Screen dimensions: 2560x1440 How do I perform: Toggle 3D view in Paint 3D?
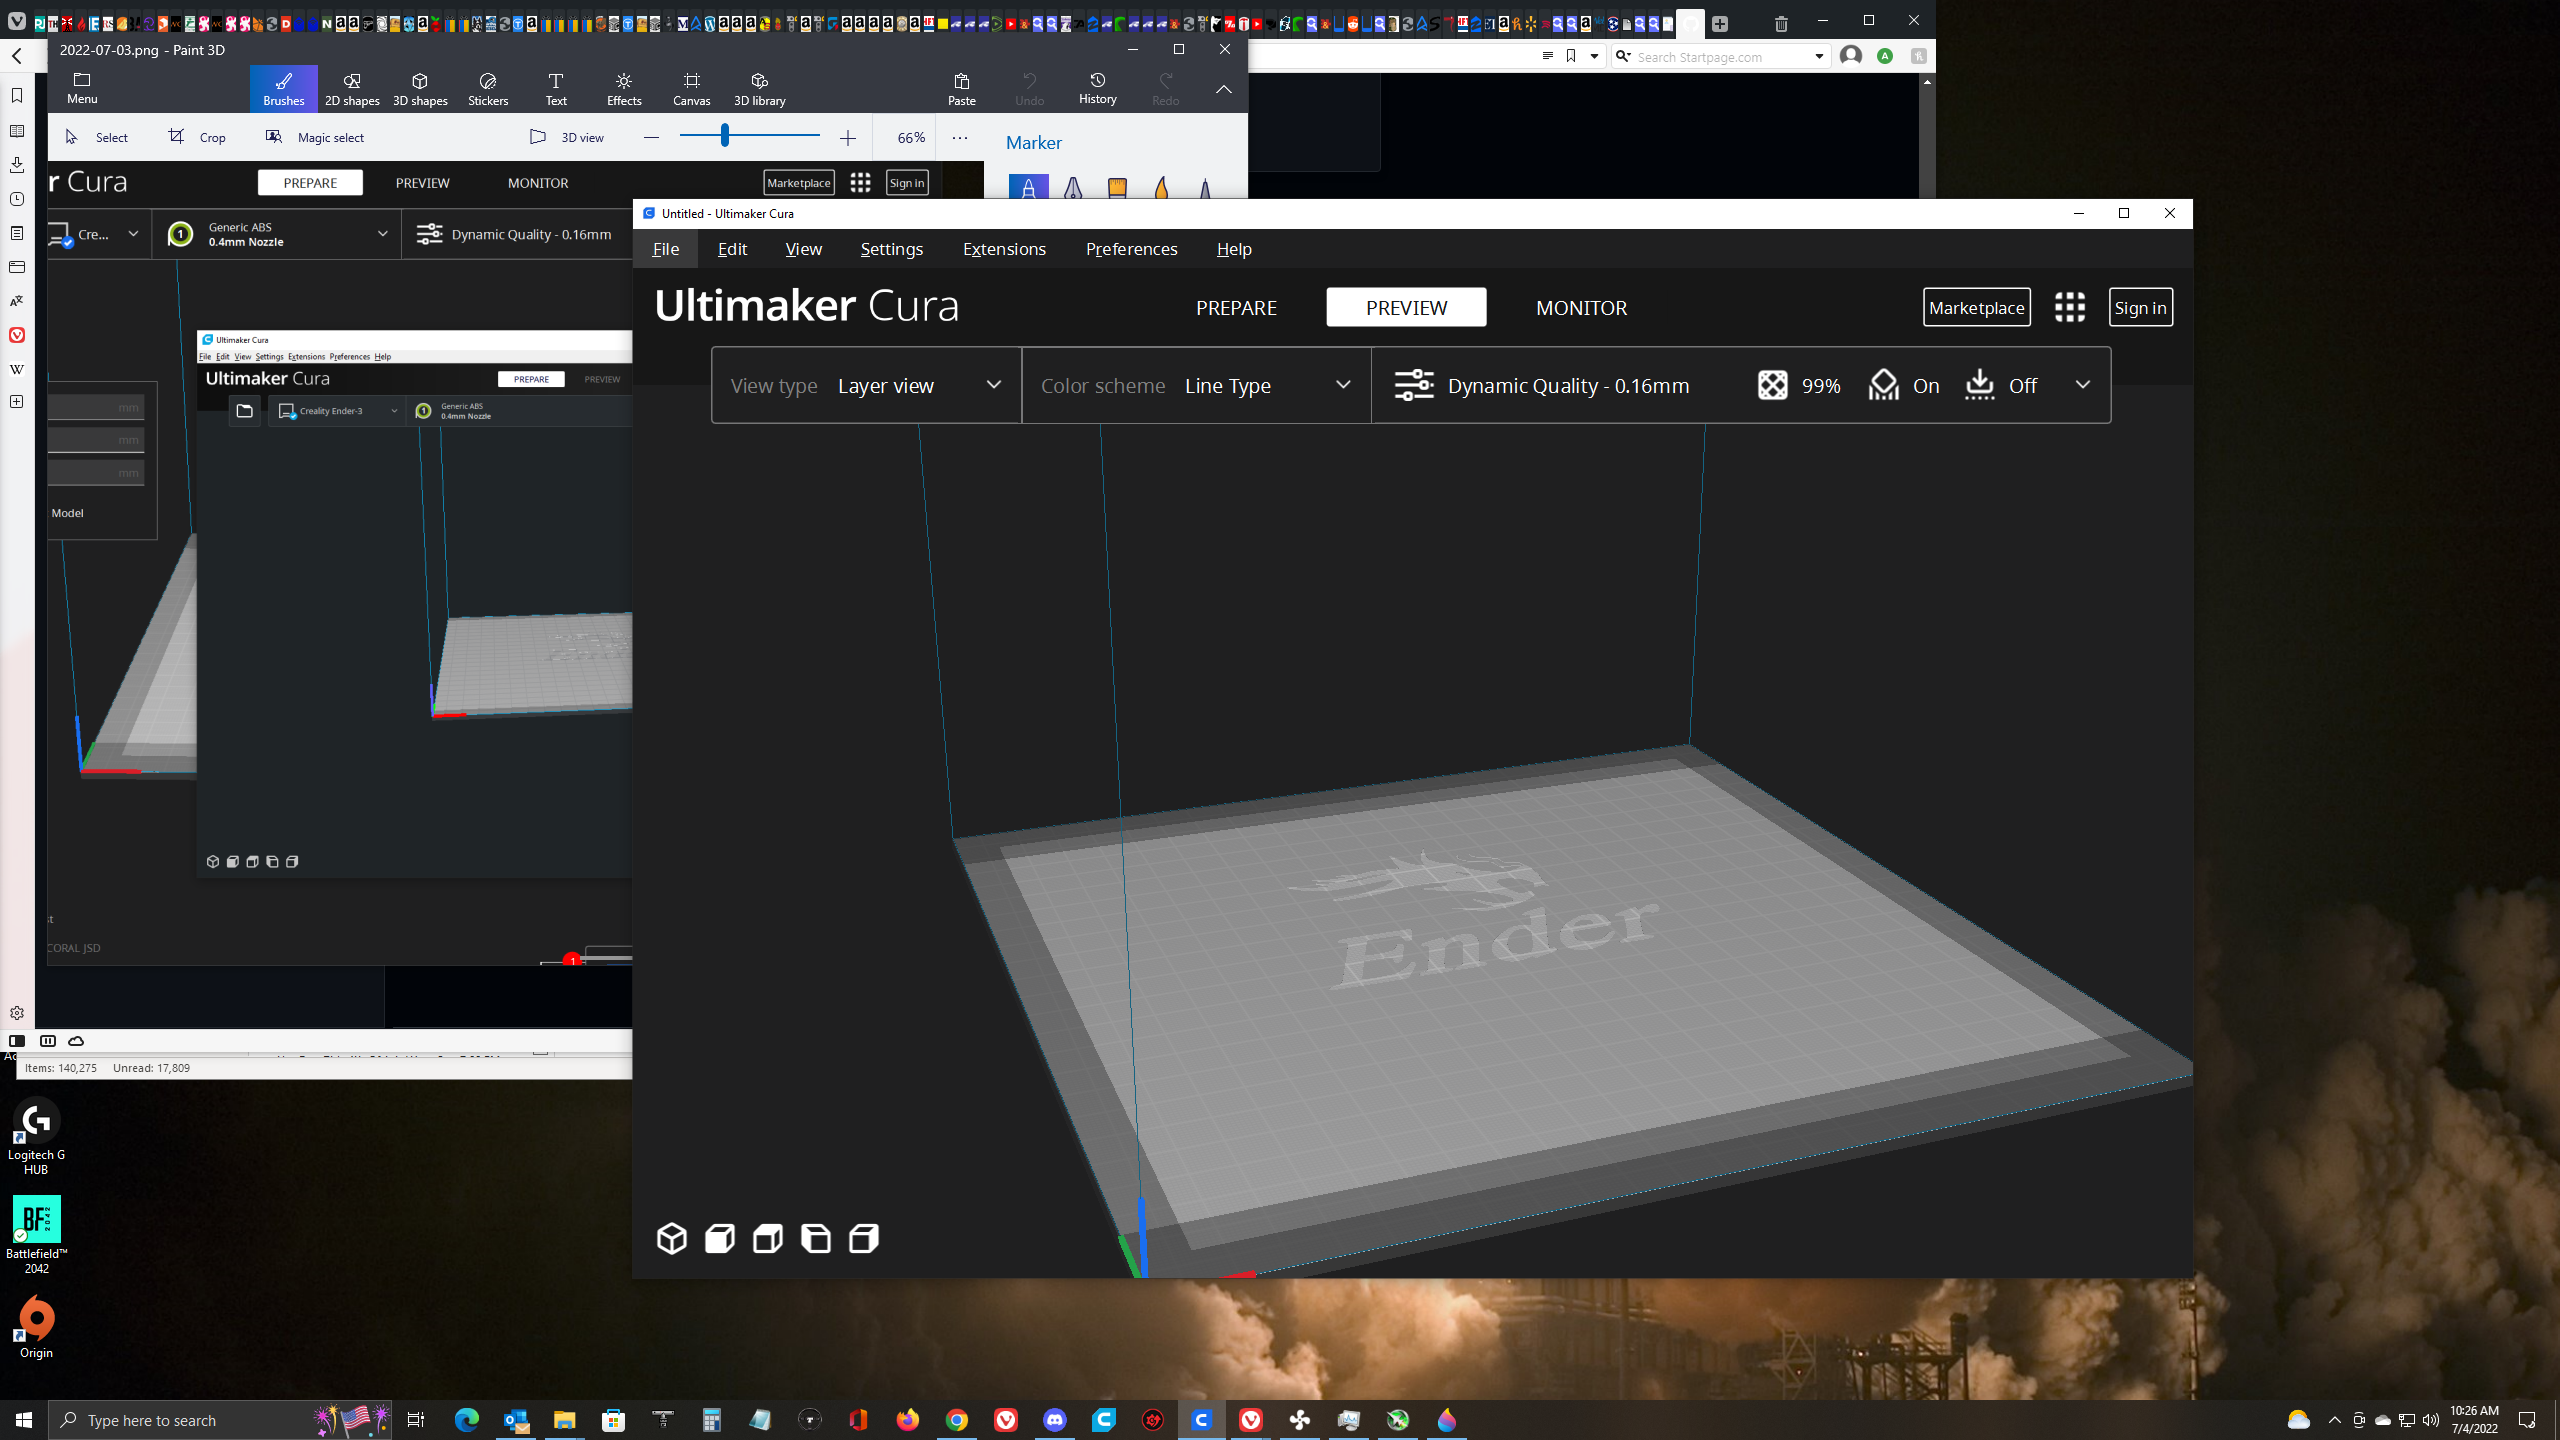[567, 137]
